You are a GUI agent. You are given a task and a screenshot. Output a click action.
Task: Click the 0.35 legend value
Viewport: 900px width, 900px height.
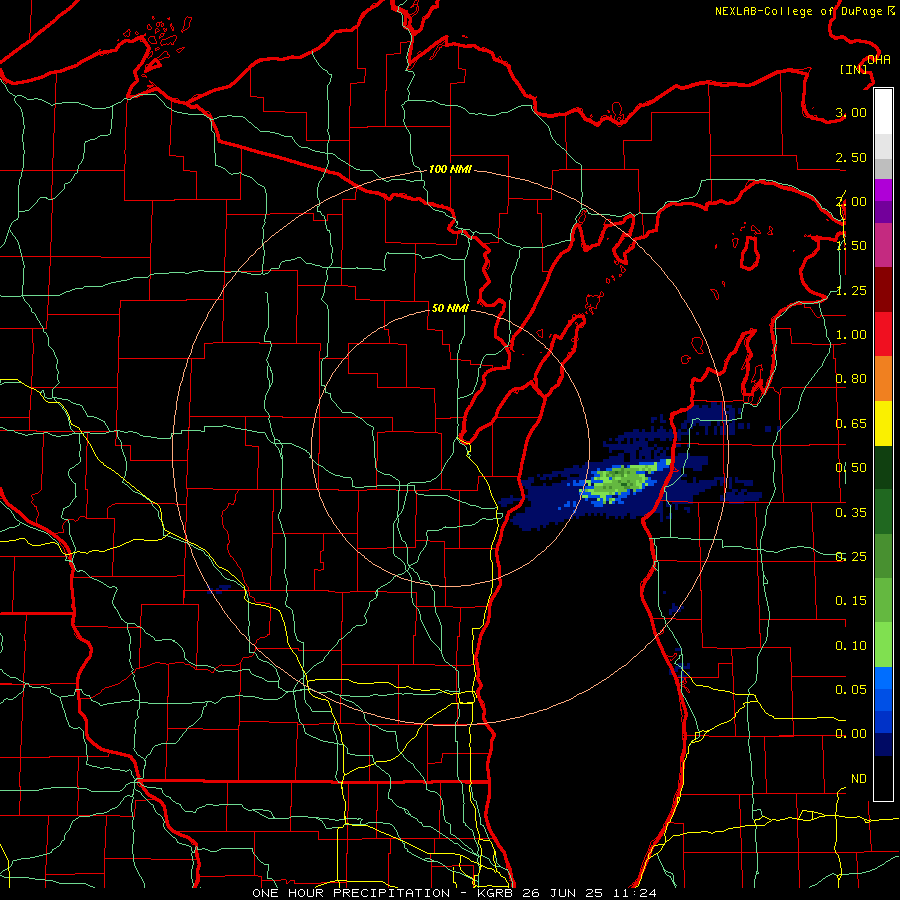(851, 513)
